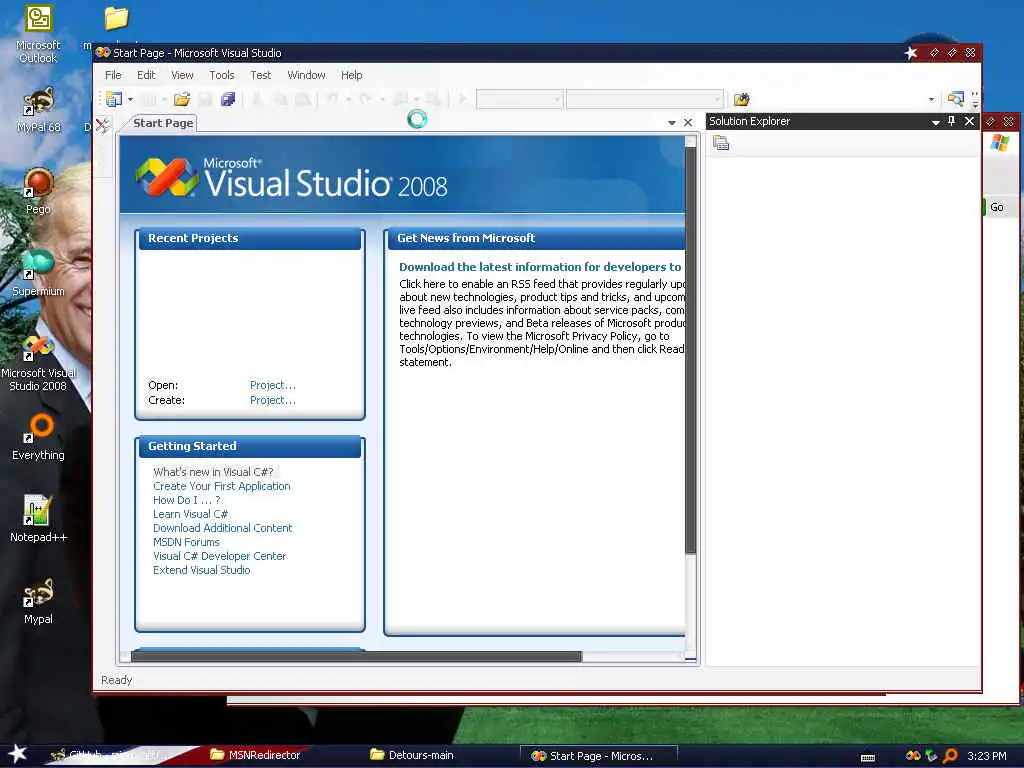Switch to the MSNRedirector taskbar window
This screenshot has width=1024, height=768.
[256, 755]
